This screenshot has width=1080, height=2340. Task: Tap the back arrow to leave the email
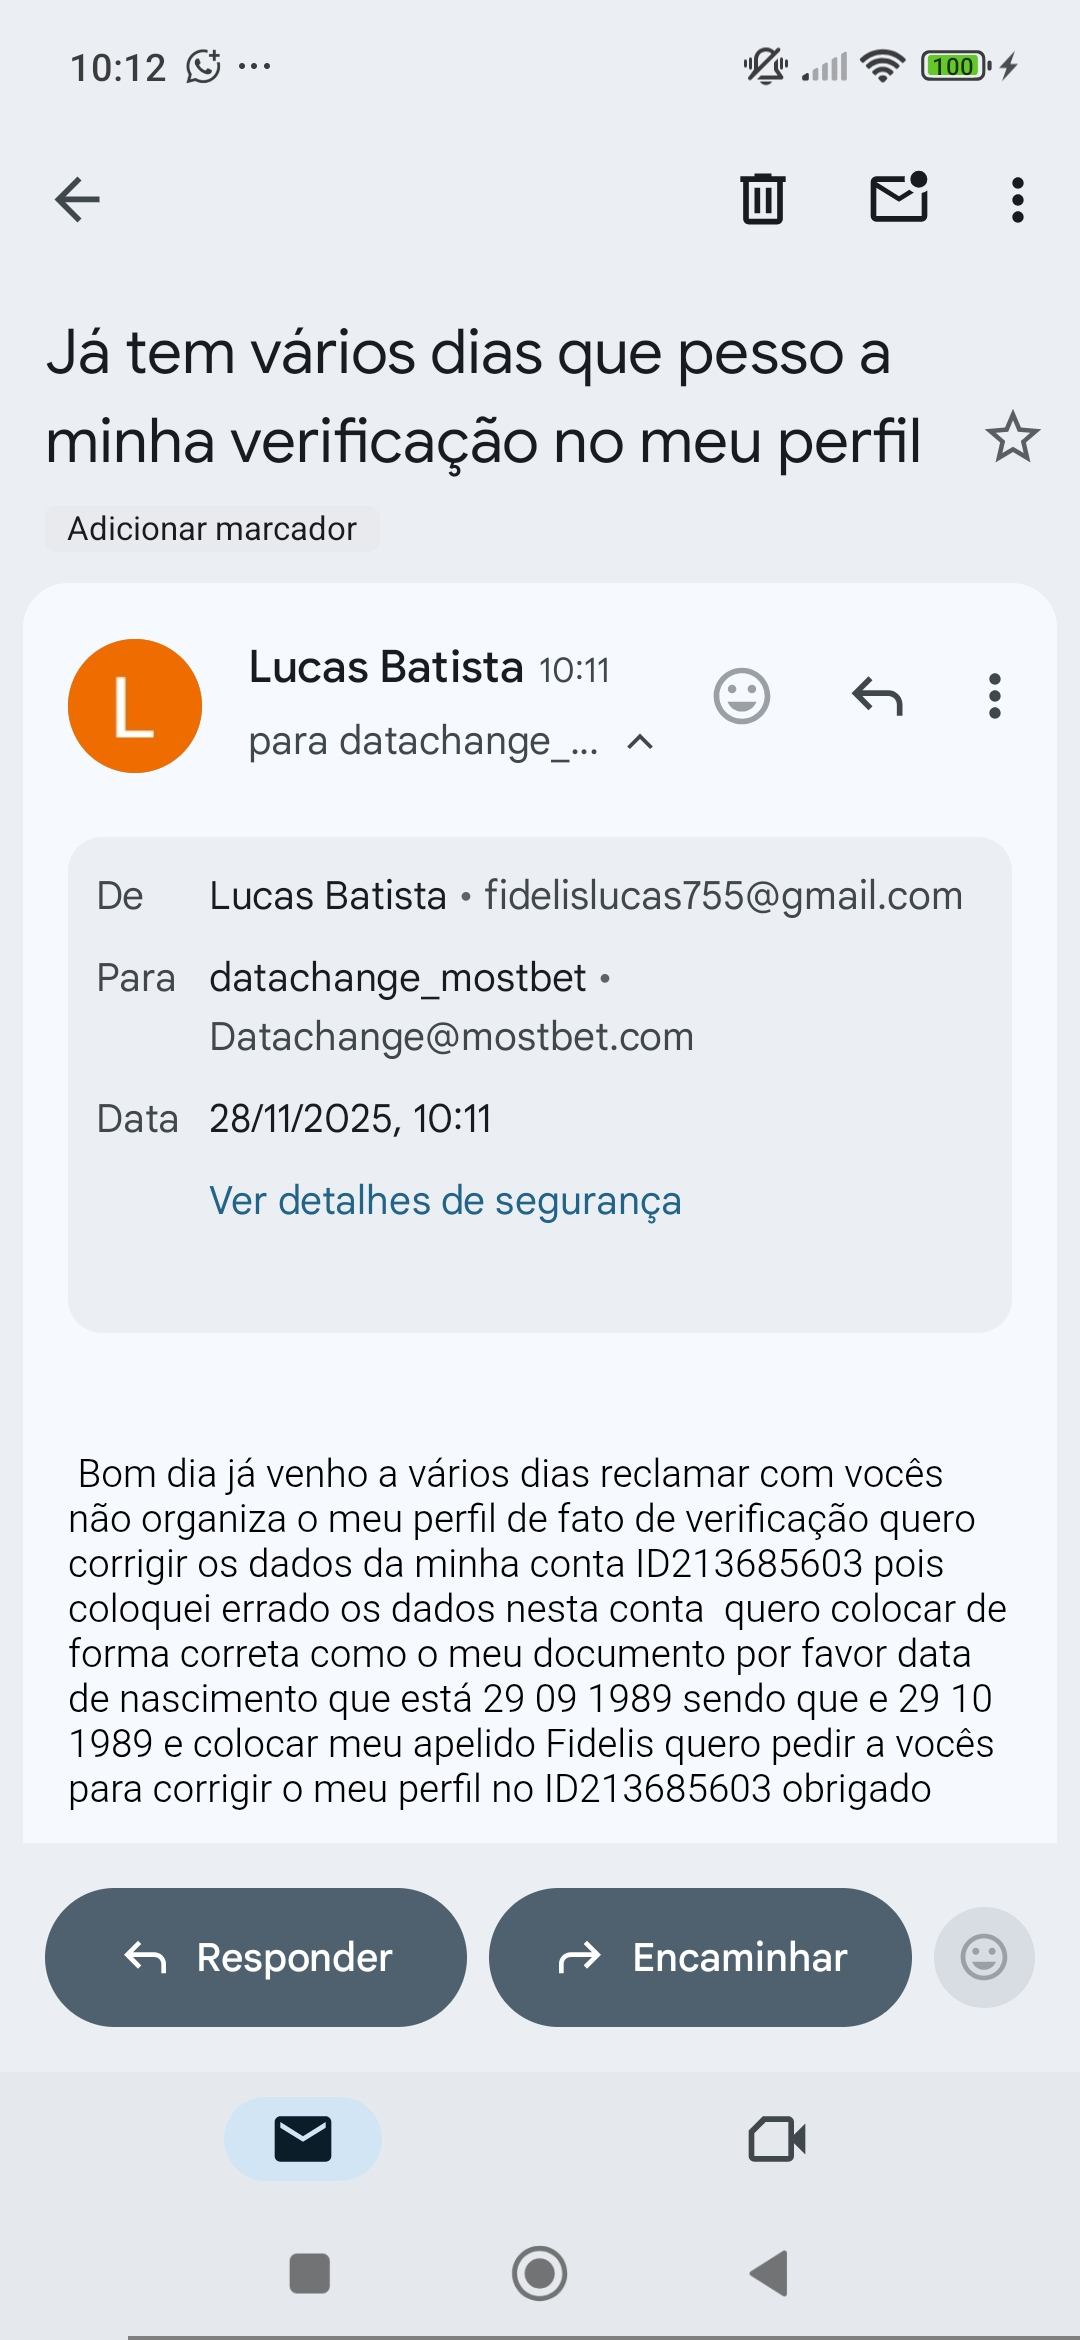(x=77, y=199)
